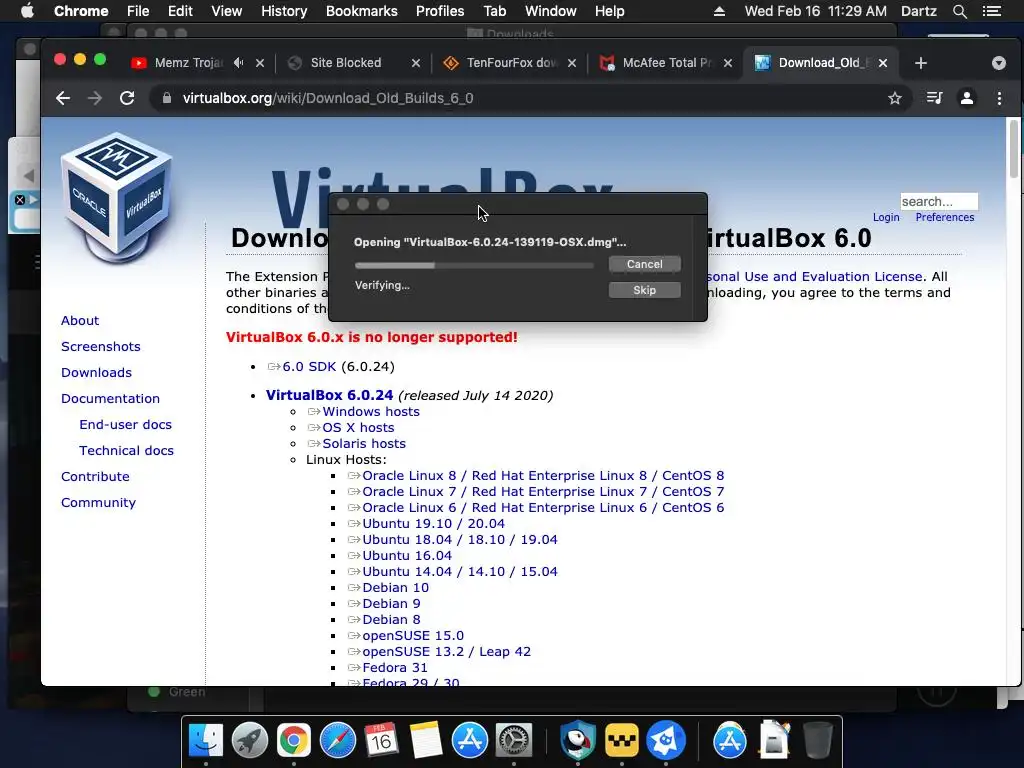Open Notes in the Dock
Viewport: 1024px width, 768px height.
click(426, 741)
